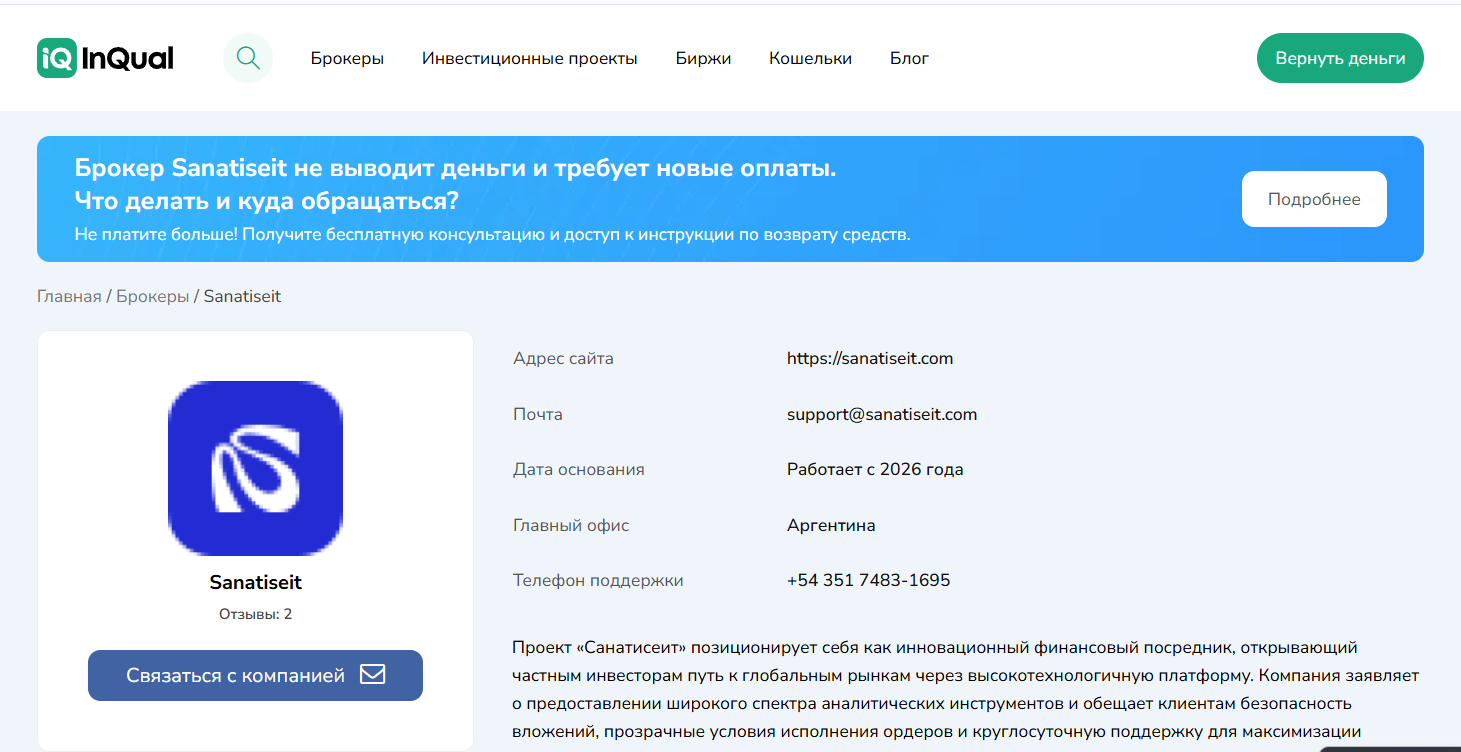Select the Работает с 2026 года text
Image resolution: width=1461 pixels, height=752 pixels.
875,469
